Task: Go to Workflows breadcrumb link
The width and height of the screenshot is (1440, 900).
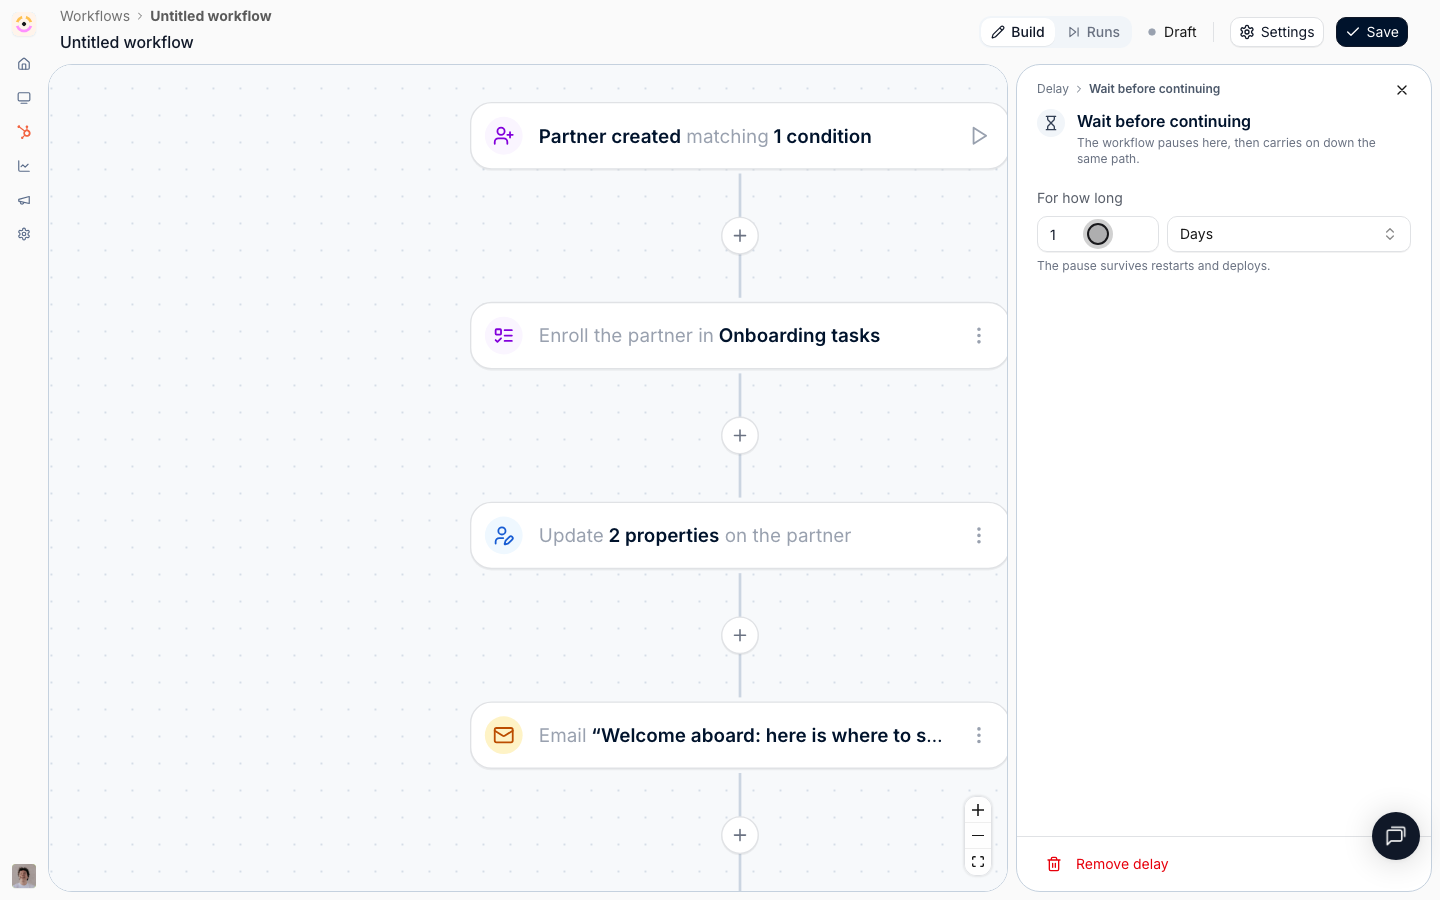Action: (95, 16)
